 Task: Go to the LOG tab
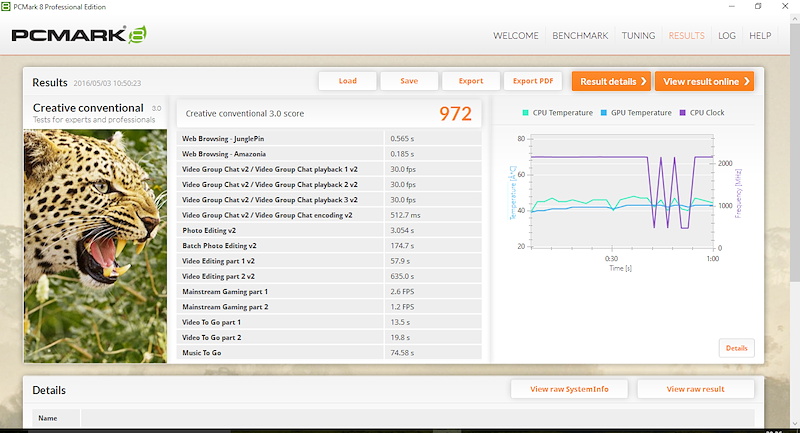click(727, 36)
